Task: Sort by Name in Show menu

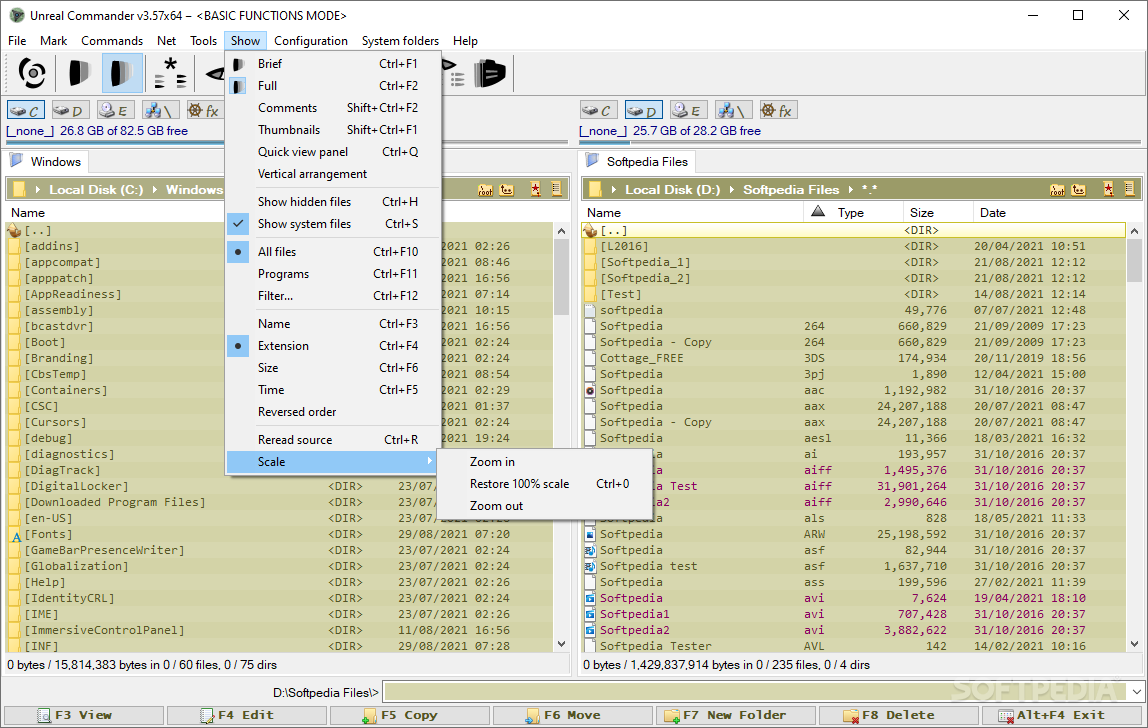Action: coord(333,324)
